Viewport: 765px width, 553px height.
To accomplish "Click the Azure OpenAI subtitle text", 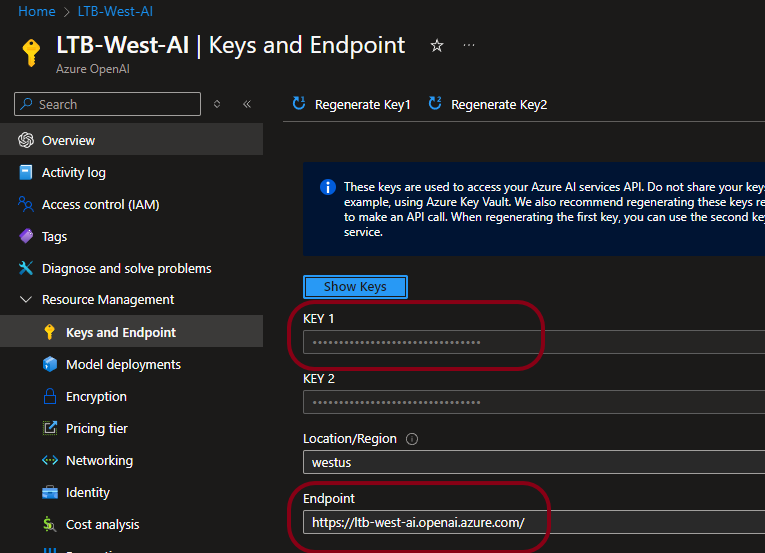I will coord(93,69).
